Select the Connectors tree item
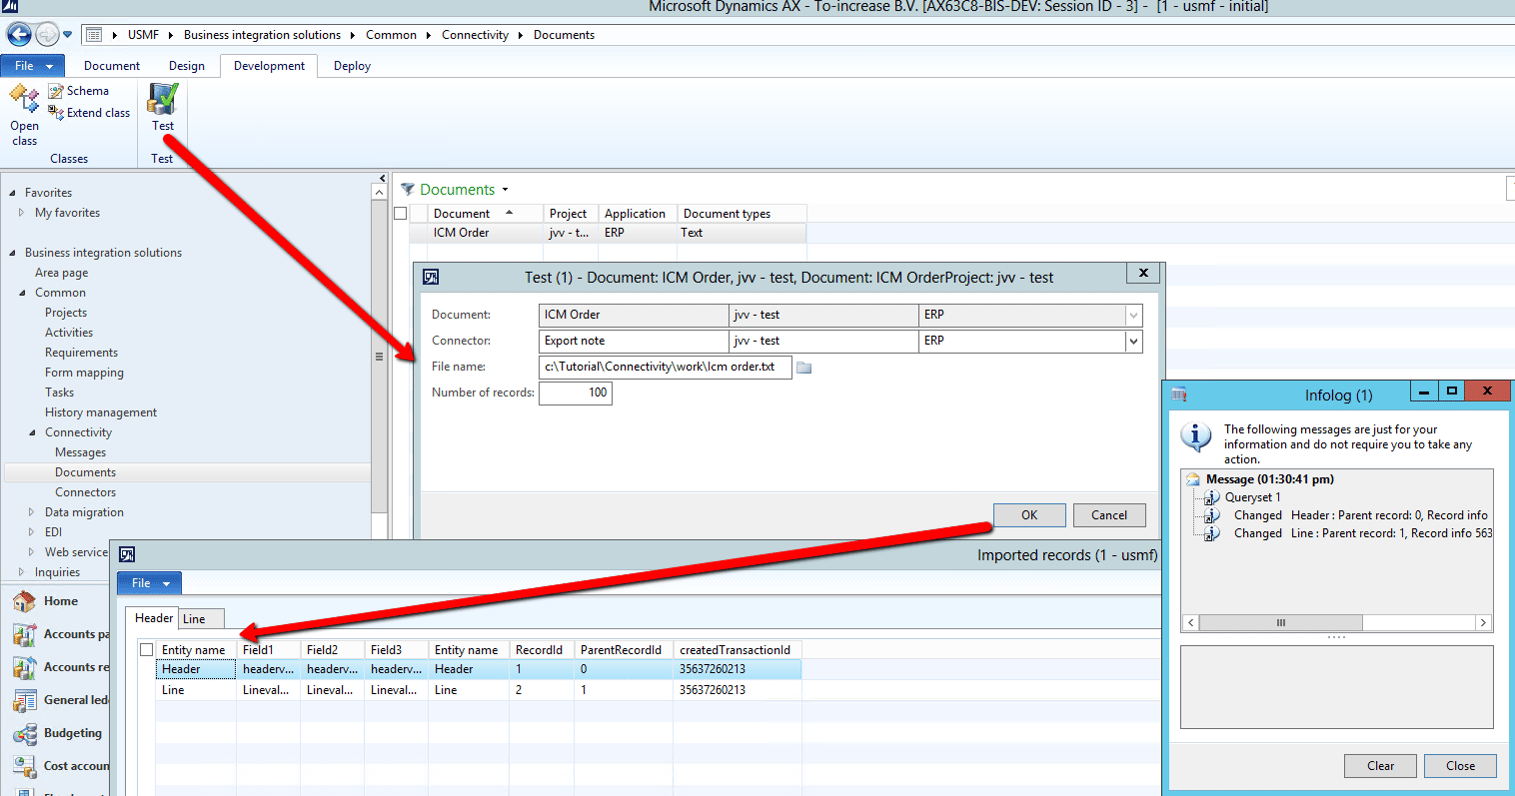This screenshot has height=796, width=1515. tap(85, 493)
